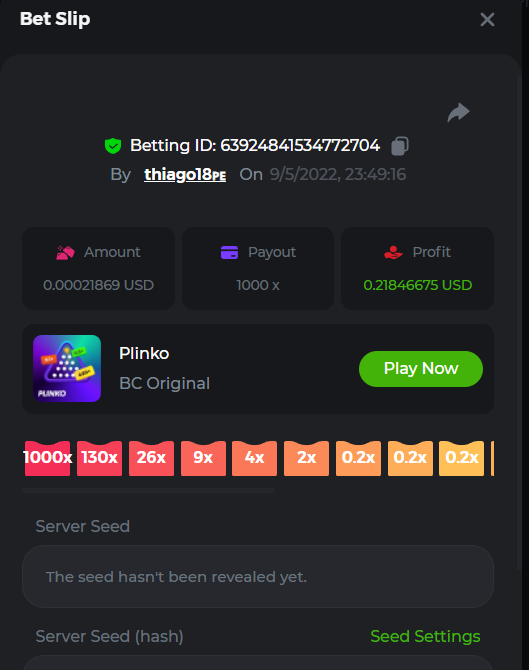The width and height of the screenshot is (529, 670).
Task: Select the 2x multiplier chip
Action: tap(306, 458)
